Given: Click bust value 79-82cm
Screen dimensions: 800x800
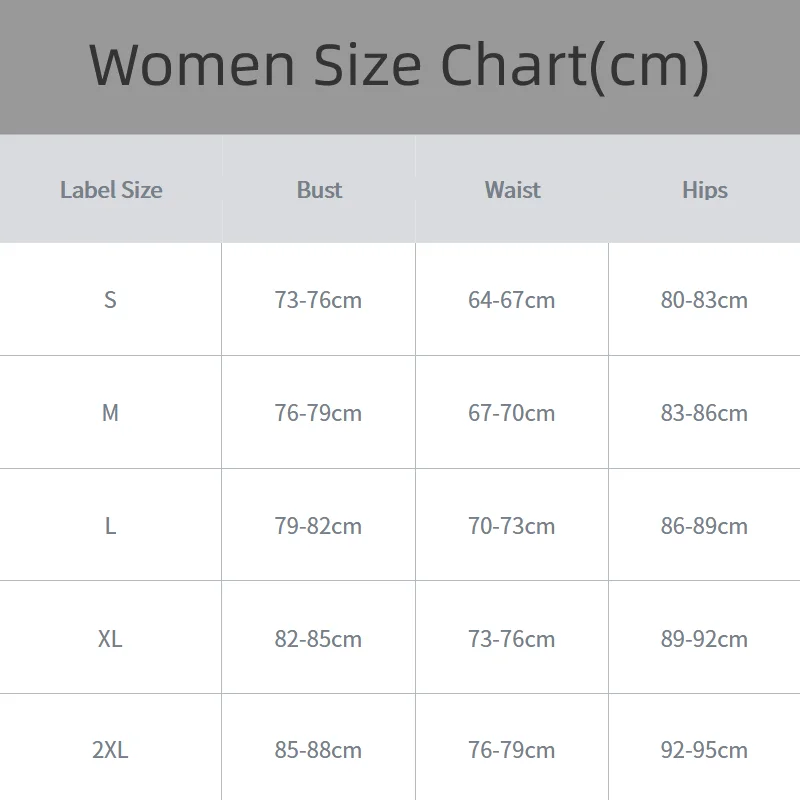Looking at the screenshot, I should click(x=318, y=526).
